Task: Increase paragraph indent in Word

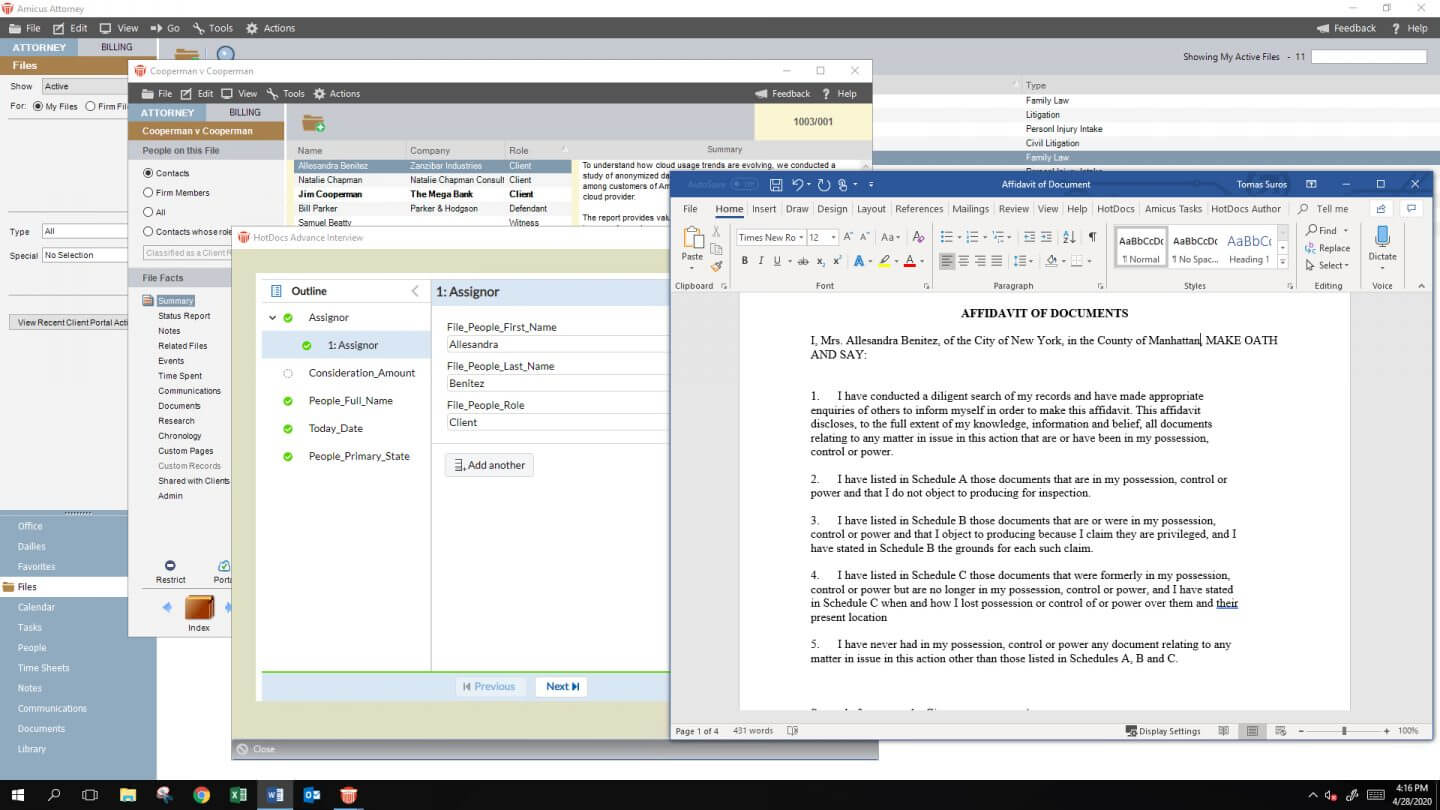Action: coord(1046,237)
